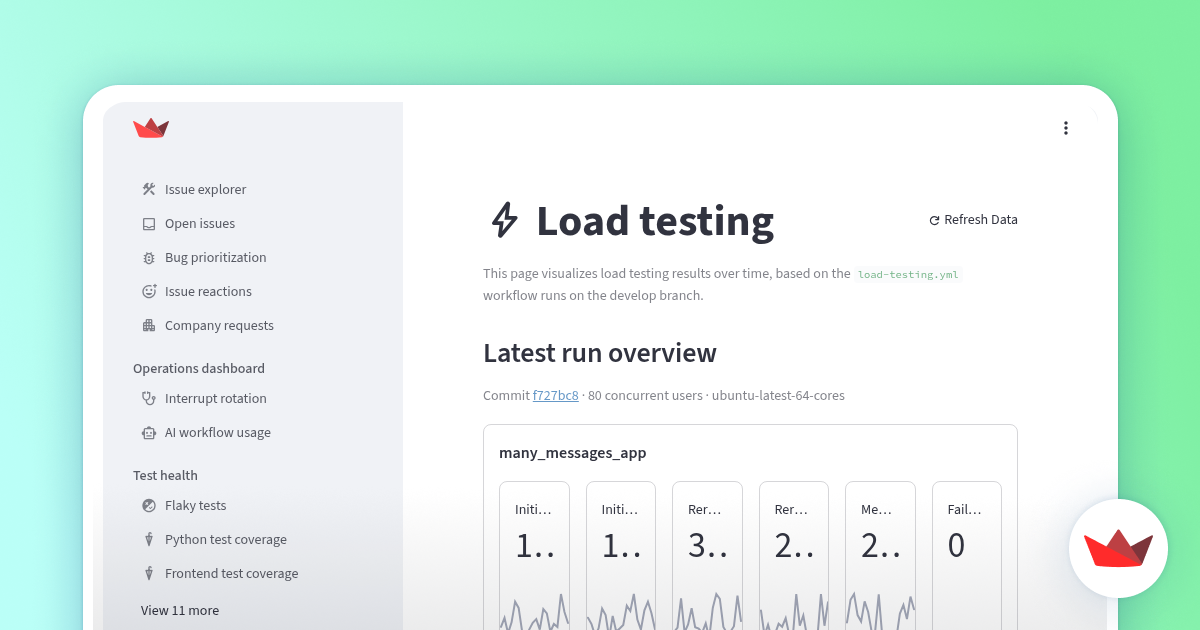Open commit f727bc8 link
The width and height of the screenshot is (1200, 630).
point(555,395)
